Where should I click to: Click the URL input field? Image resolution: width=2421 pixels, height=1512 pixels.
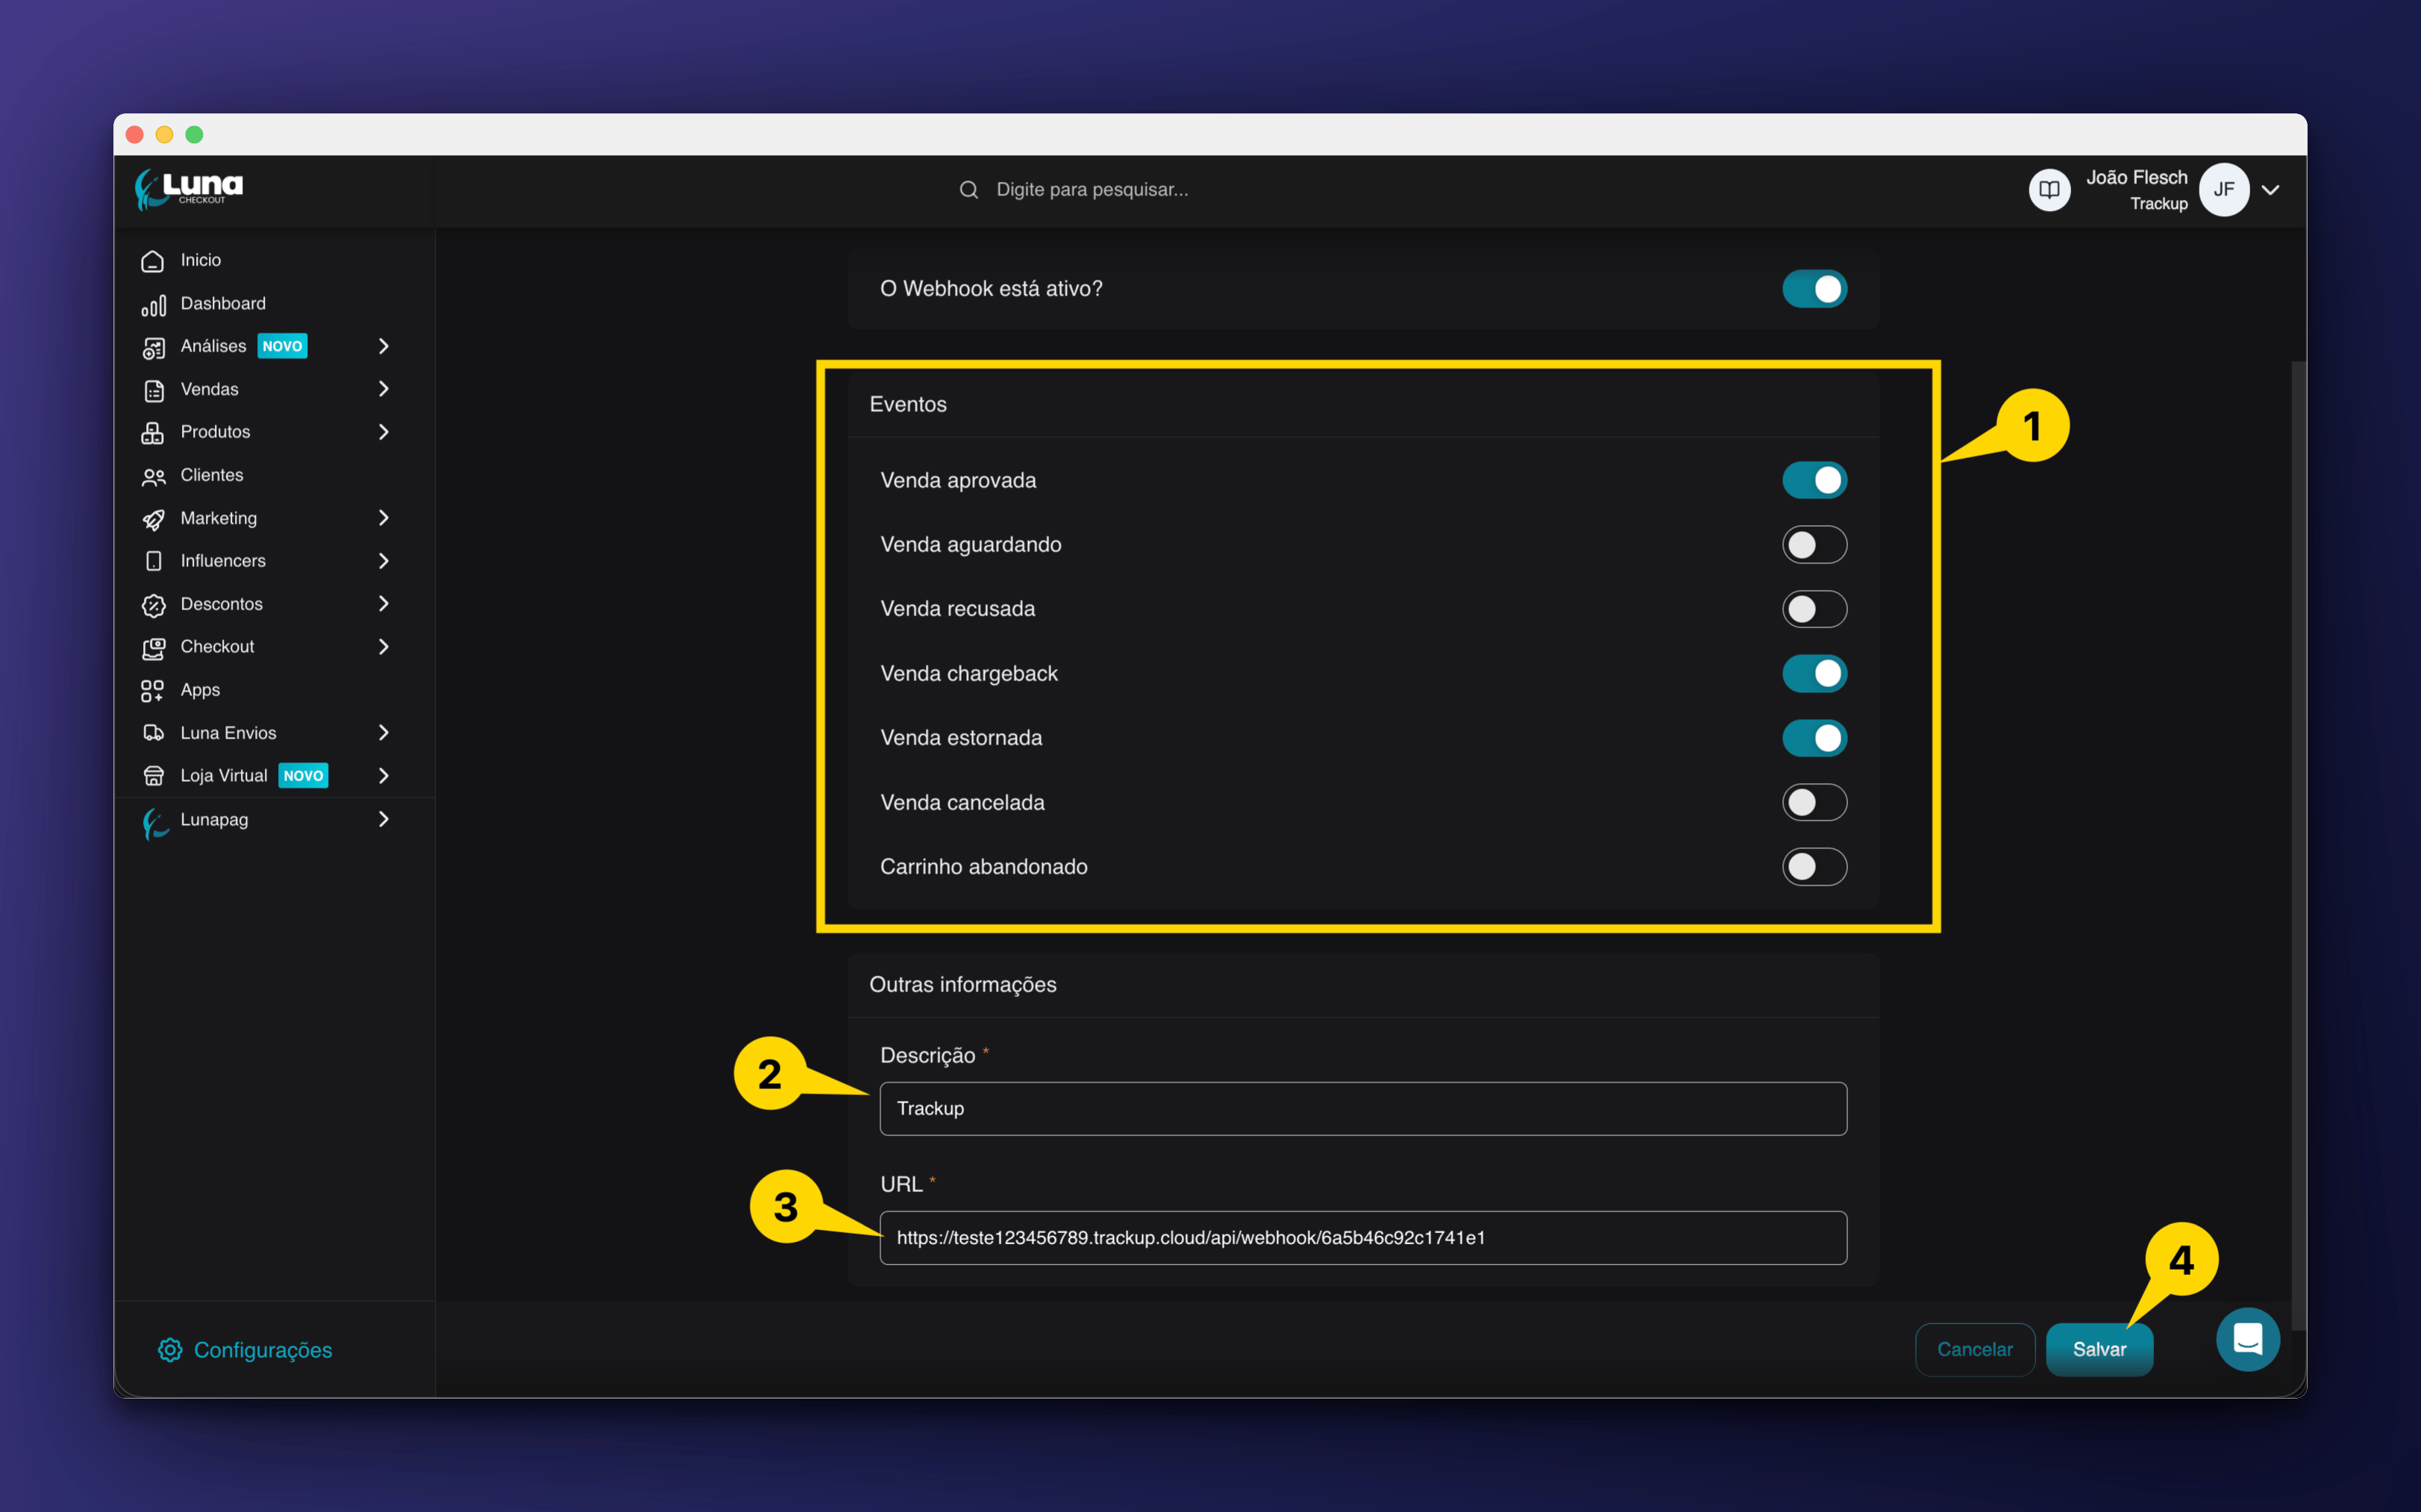1363,1238
